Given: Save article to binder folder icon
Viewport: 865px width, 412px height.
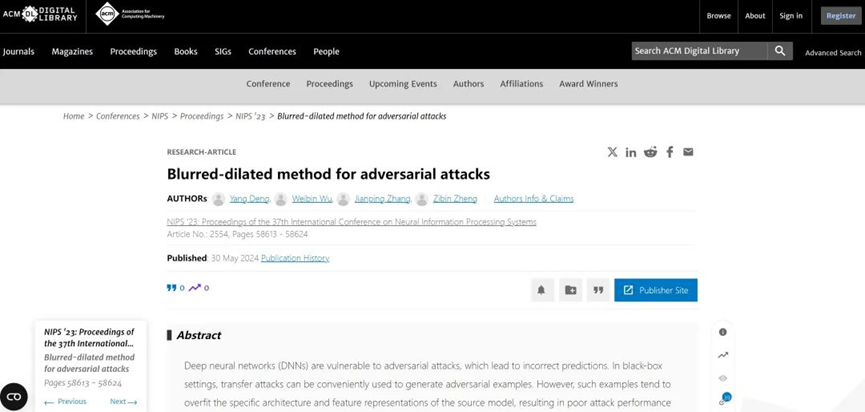Looking at the screenshot, I should coord(570,290).
